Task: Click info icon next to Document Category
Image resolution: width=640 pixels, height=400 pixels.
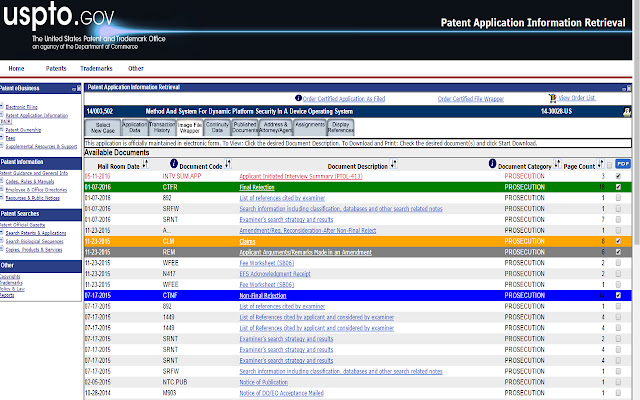Action: 492,164
